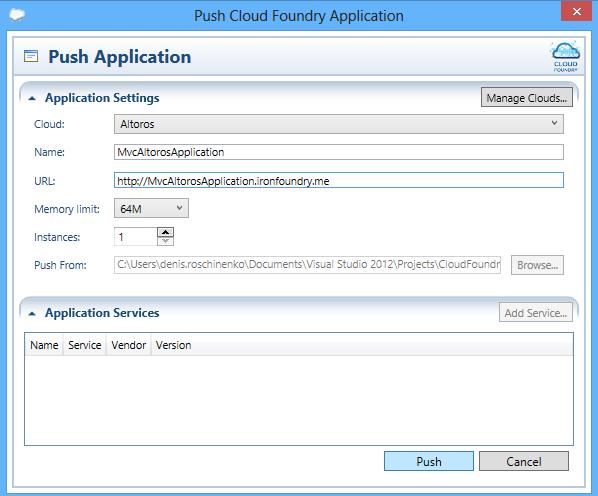The width and height of the screenshot is (598, 496).
Task: Sort services by Service column header
Action: click(85, 345)
